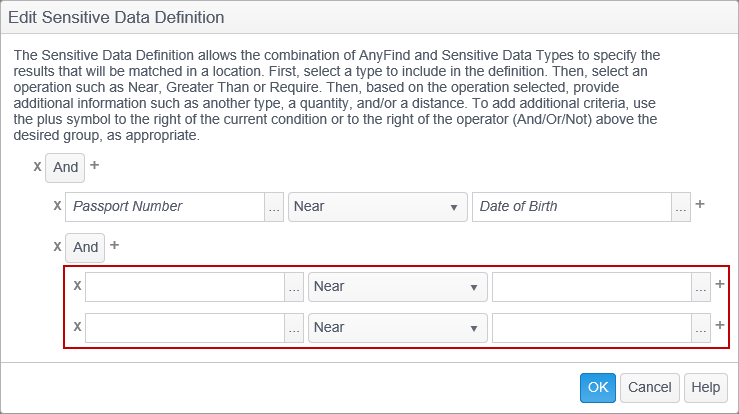Add condition after last empty row
This screenshot has width=739, height=414.
click(x=720, y=326)
